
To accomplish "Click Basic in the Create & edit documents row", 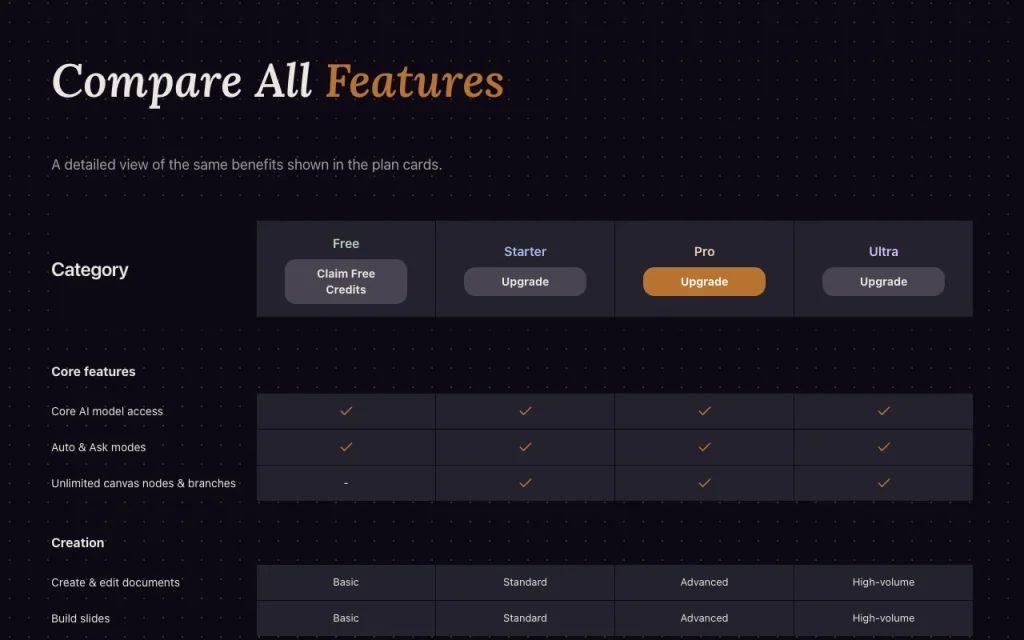I will click(345, 582).
